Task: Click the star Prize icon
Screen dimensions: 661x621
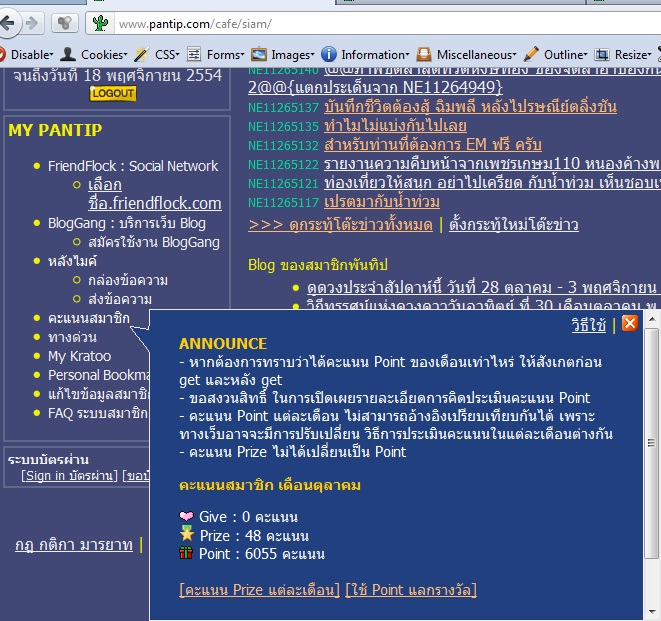Action: click(x=186, y=534)
